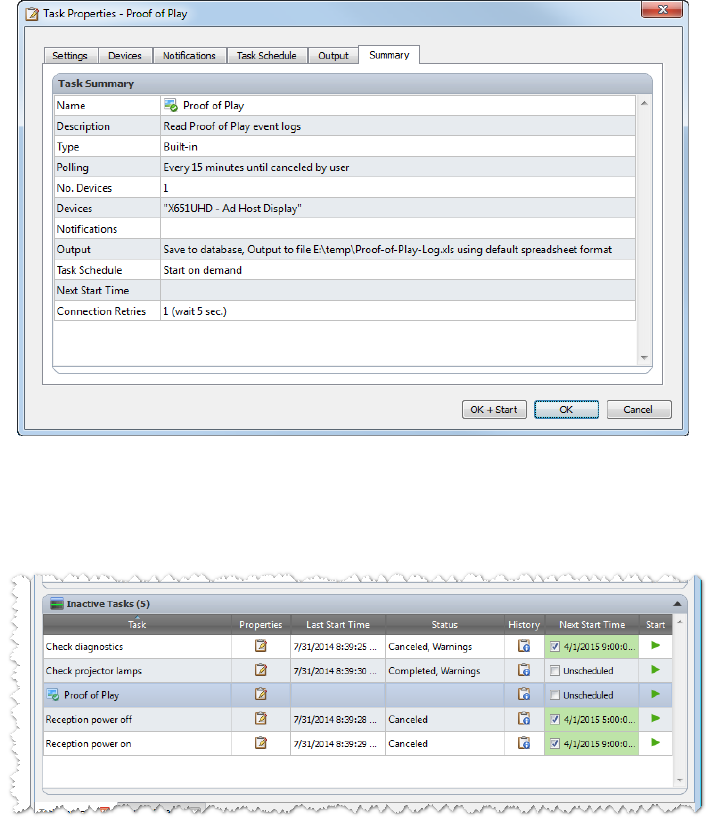Start the Proof of Play task
706x822 pixels.
pos(655,694)
